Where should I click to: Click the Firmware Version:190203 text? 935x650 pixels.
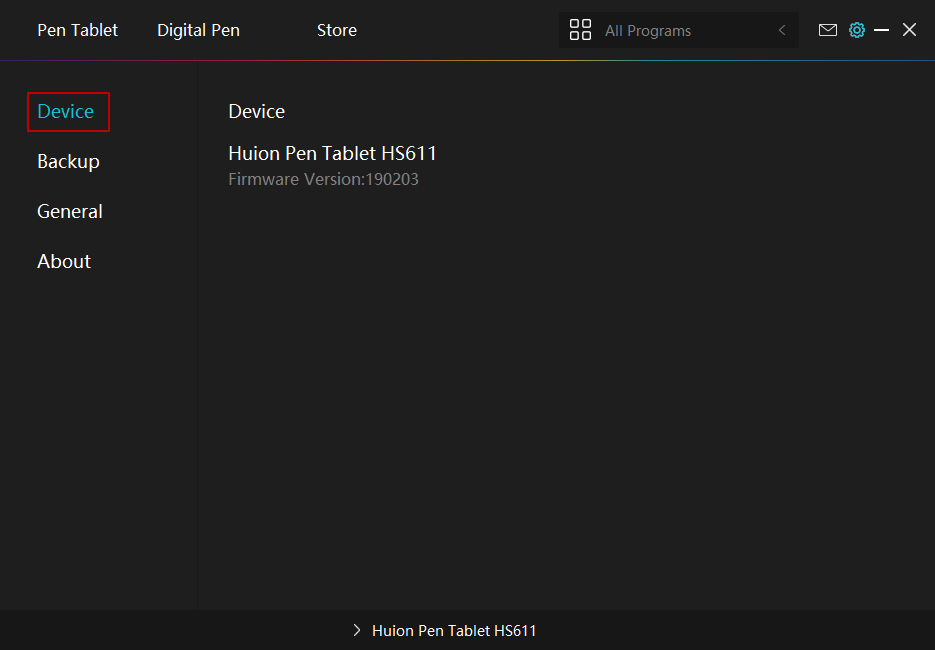point(323,179)
